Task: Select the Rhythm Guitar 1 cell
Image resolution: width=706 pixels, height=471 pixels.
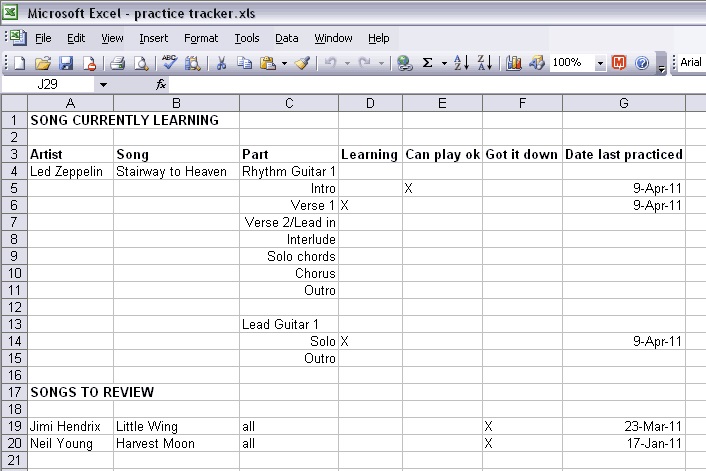Action: pos(289,171)
